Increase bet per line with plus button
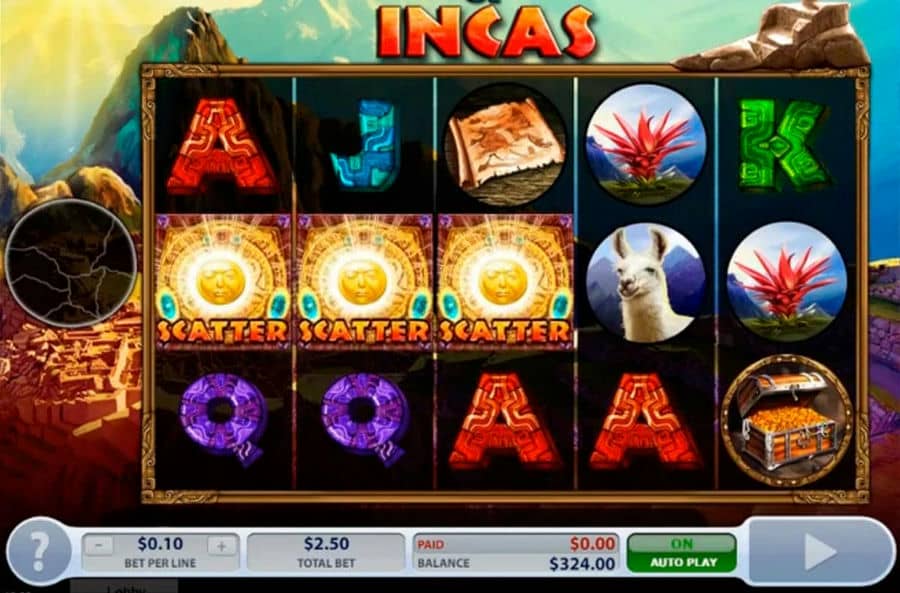The image size is (900, 593). (x=221, y=546)
